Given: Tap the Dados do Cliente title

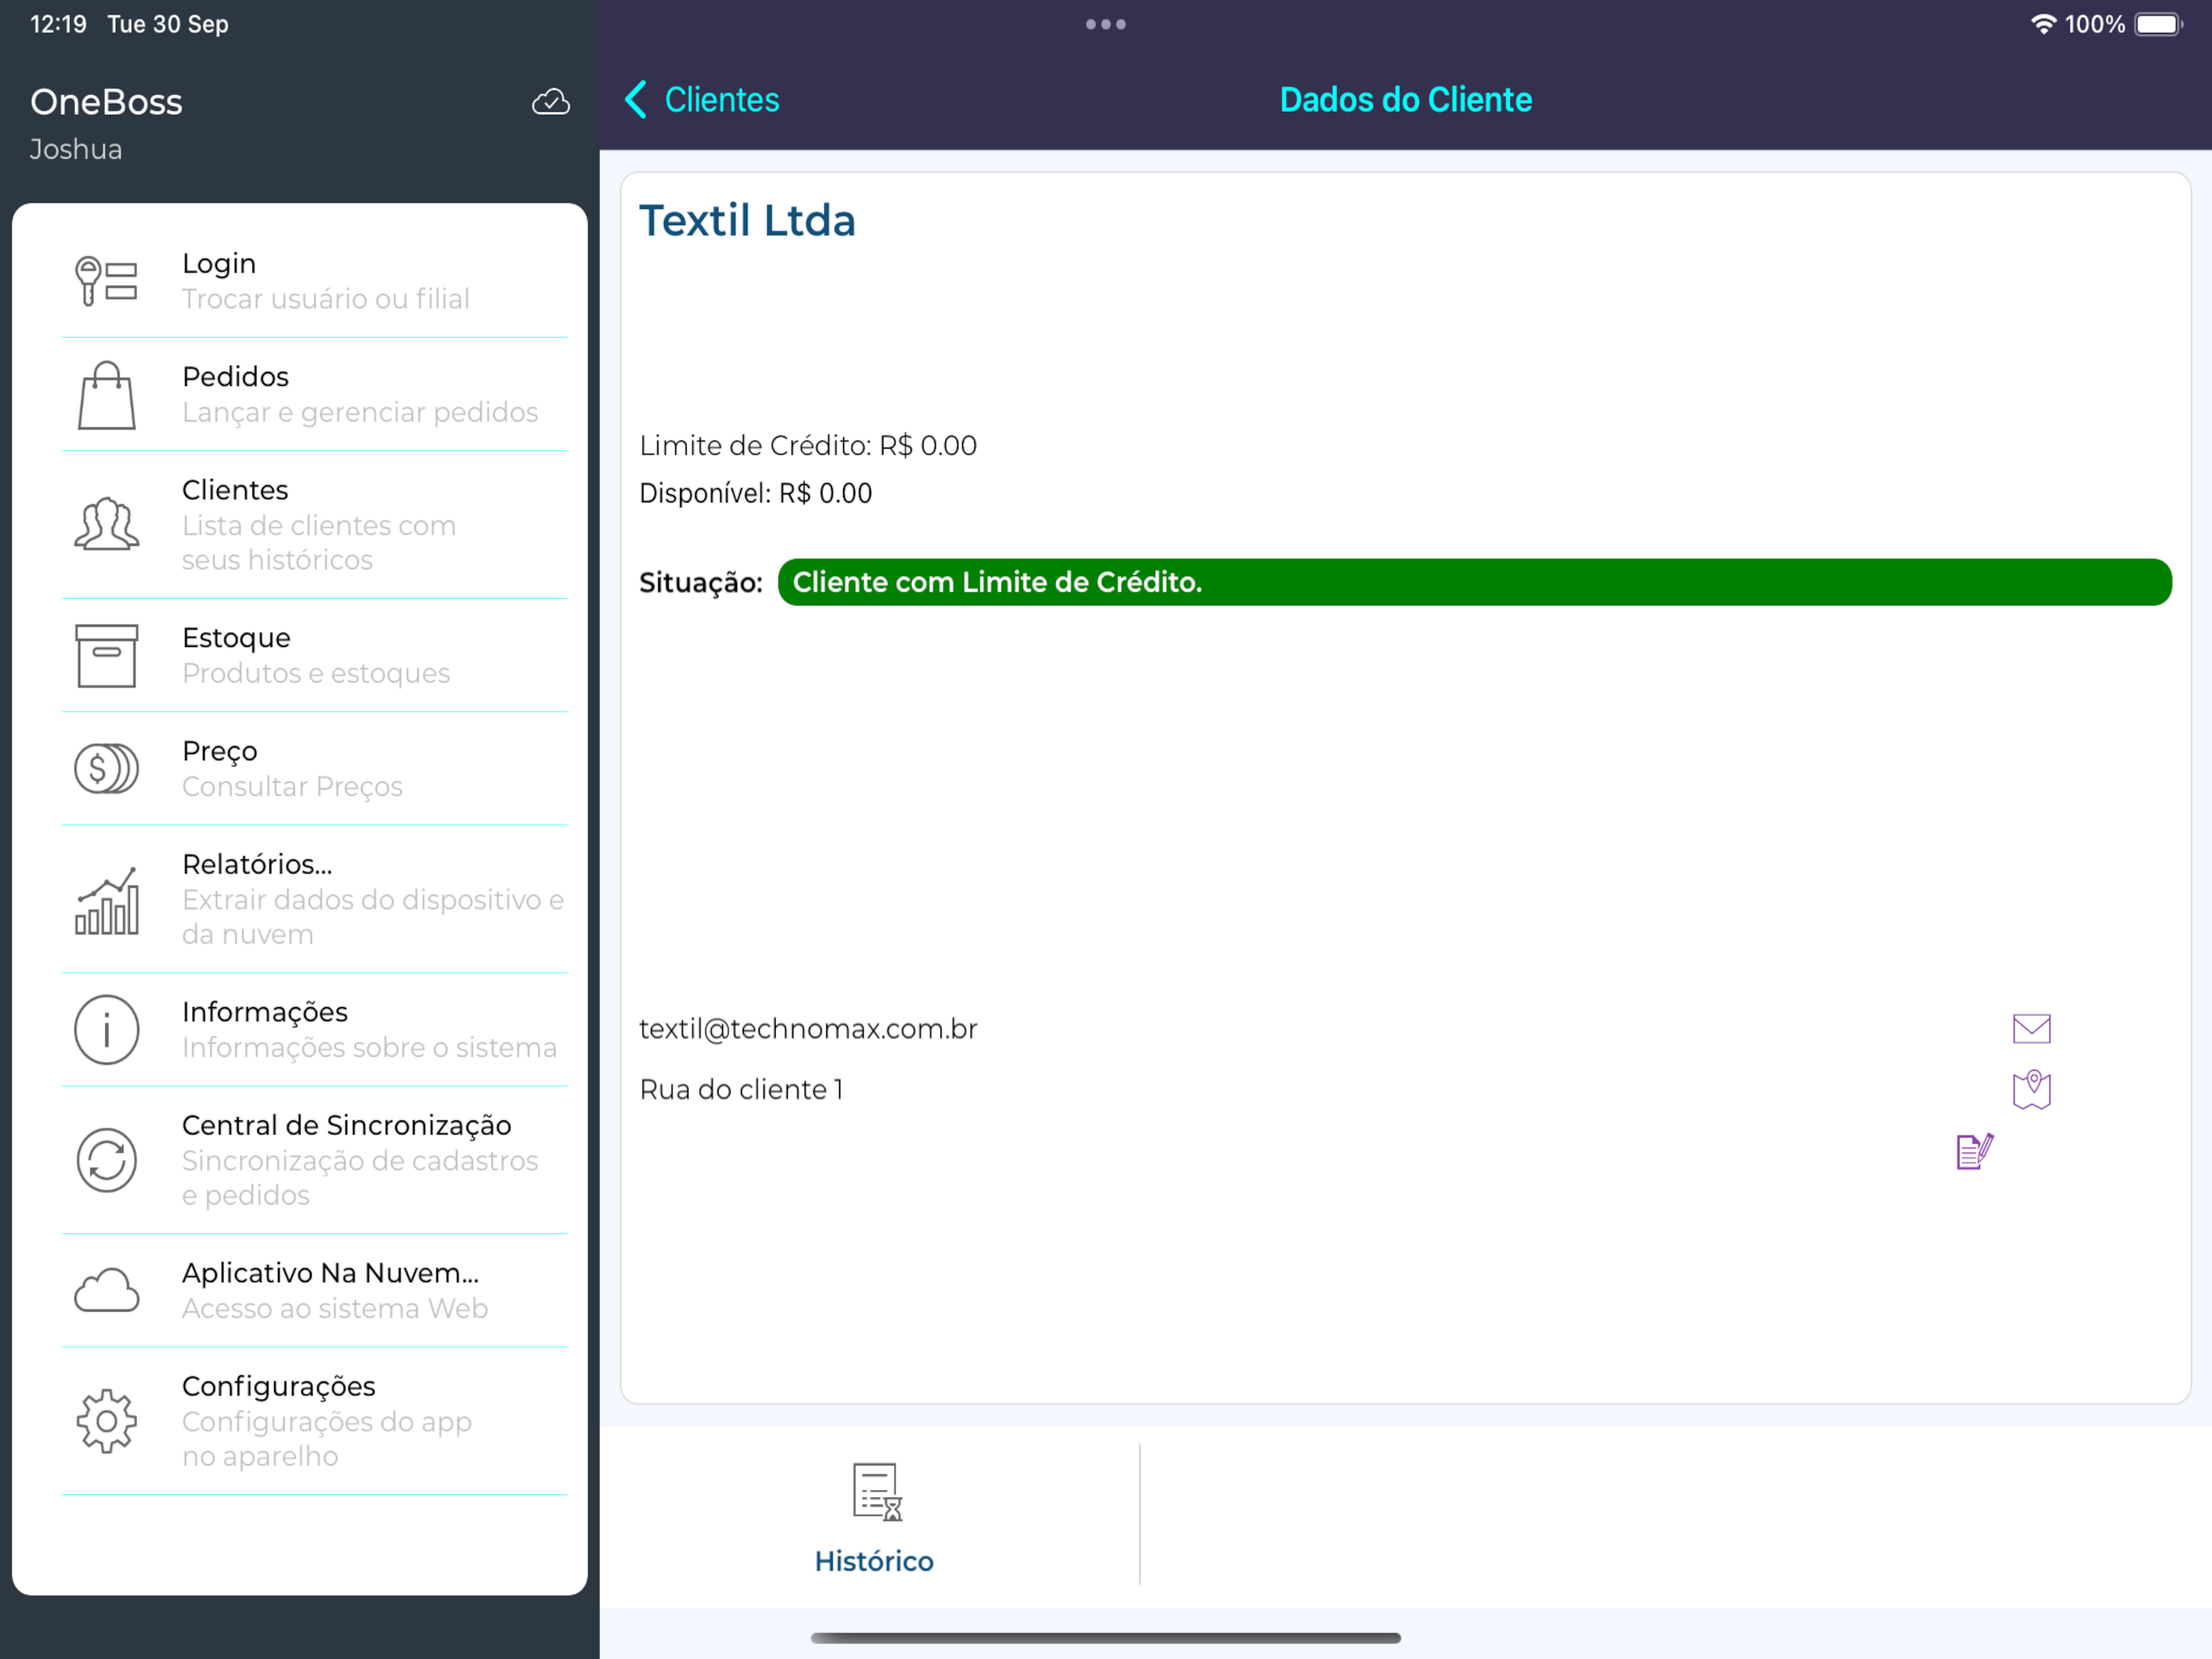Looking at the screenshot, I should [x=1405, y=100].
